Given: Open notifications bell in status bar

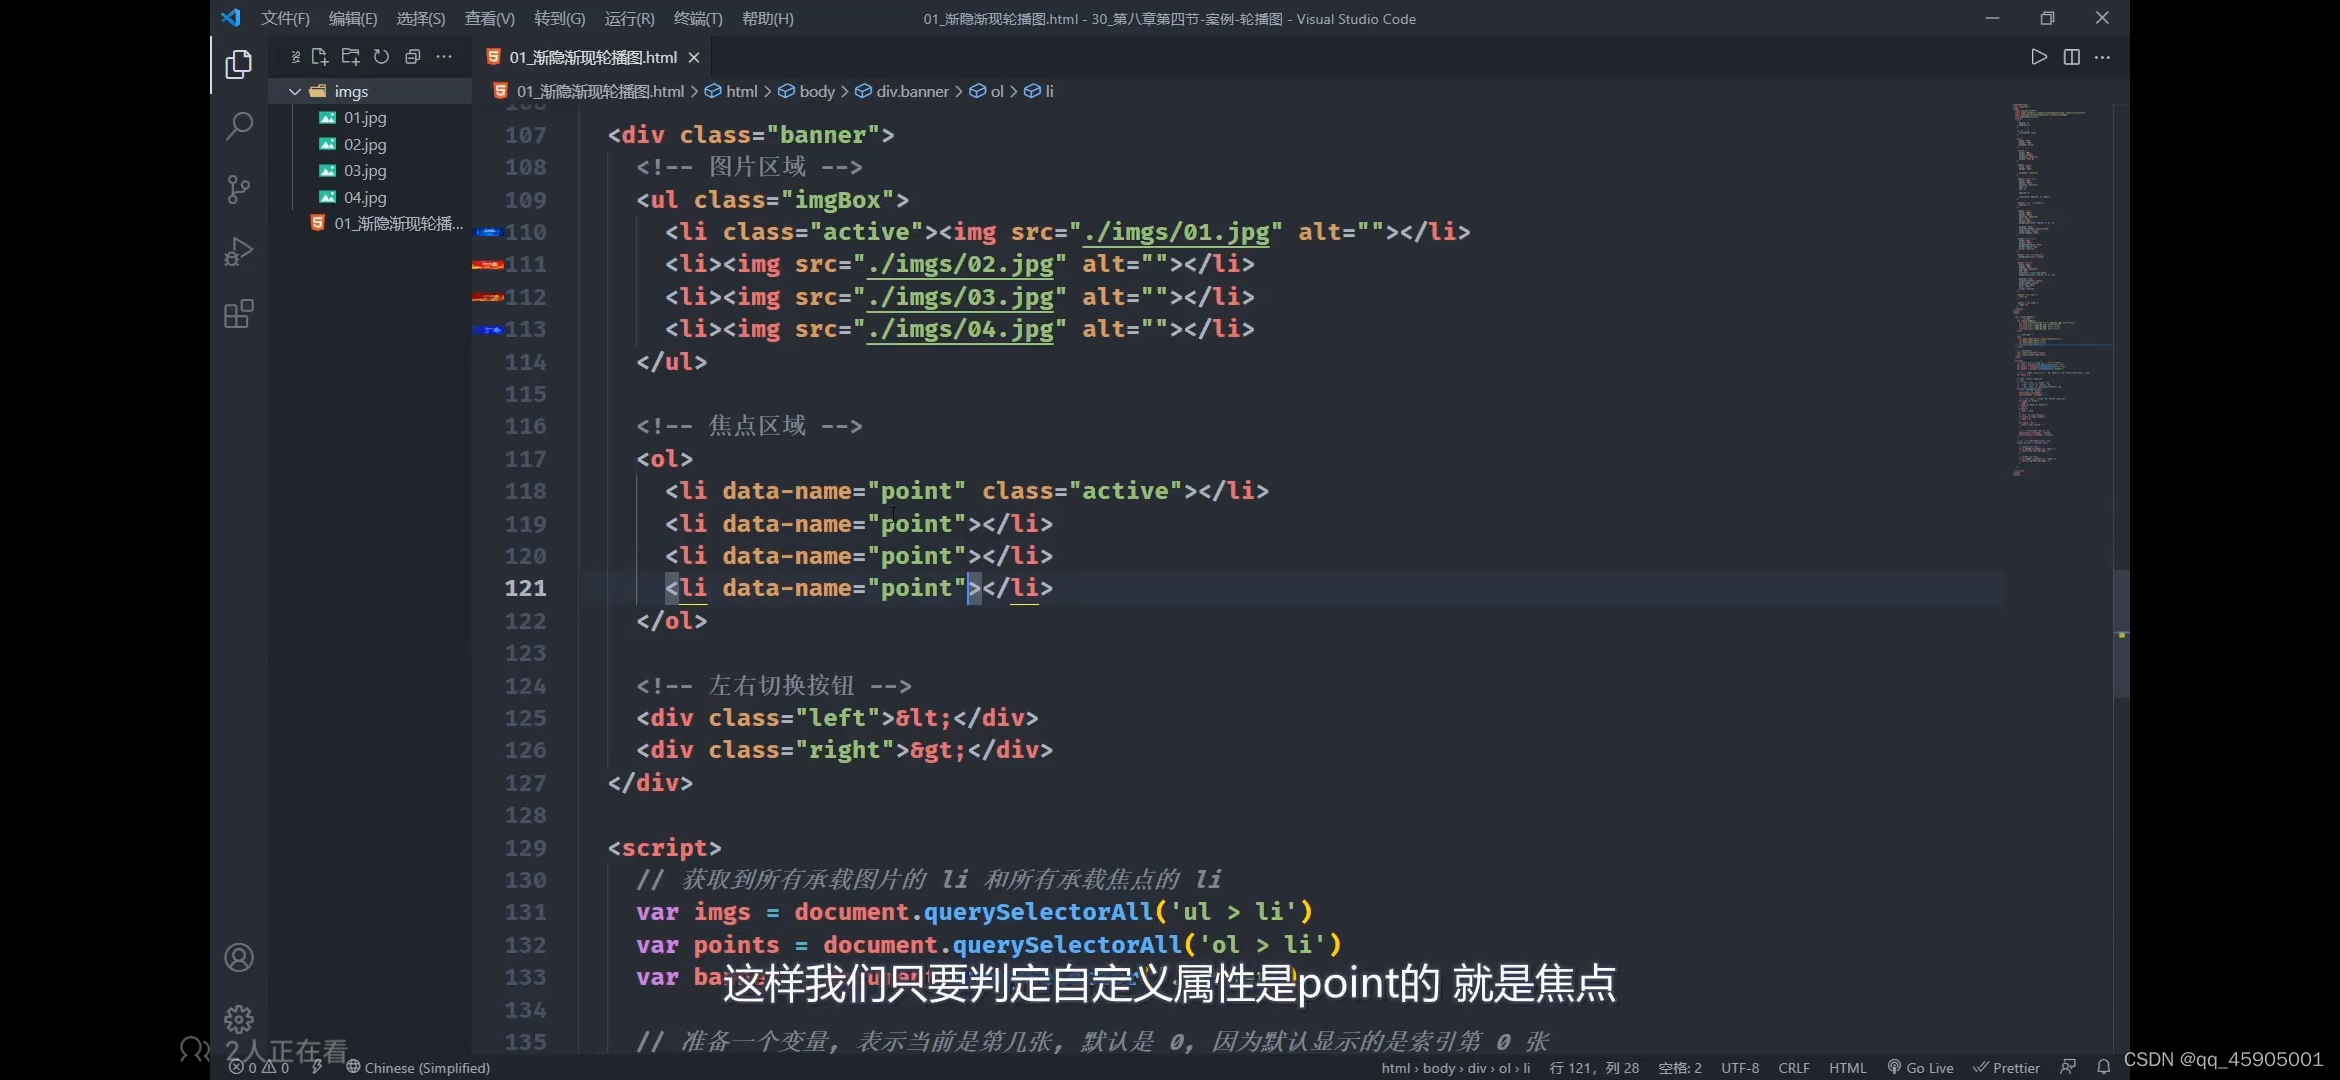Looking at the screenshot, I should click(x=2104, y=1067).
